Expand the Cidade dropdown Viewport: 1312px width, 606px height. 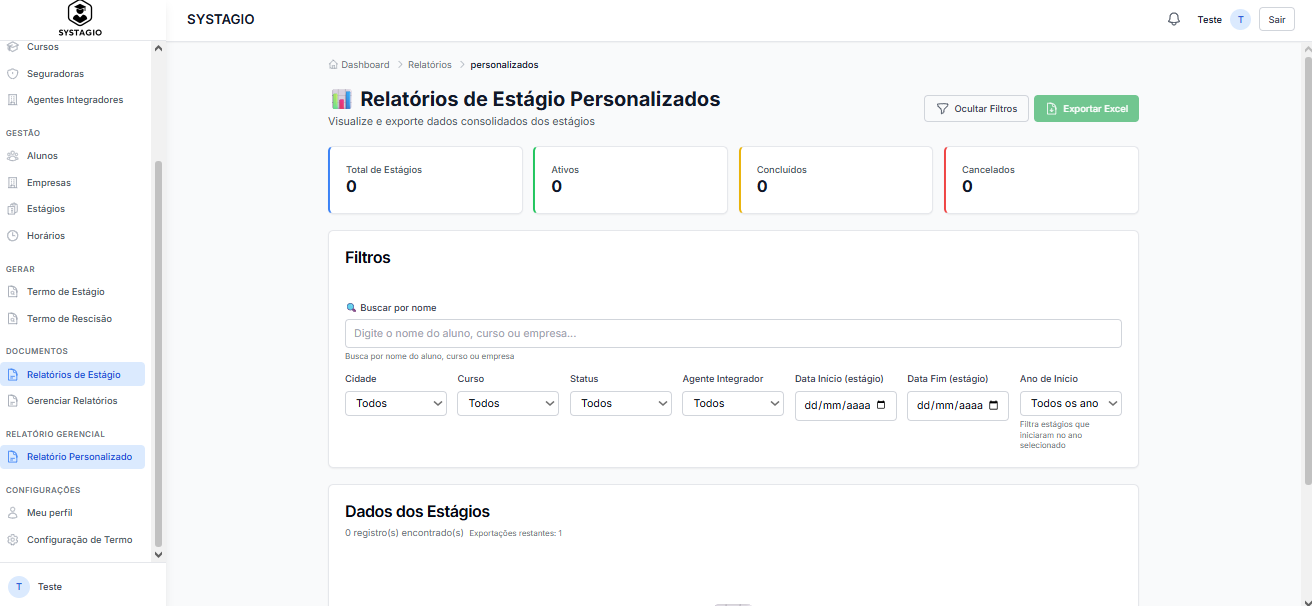(396, 403)
